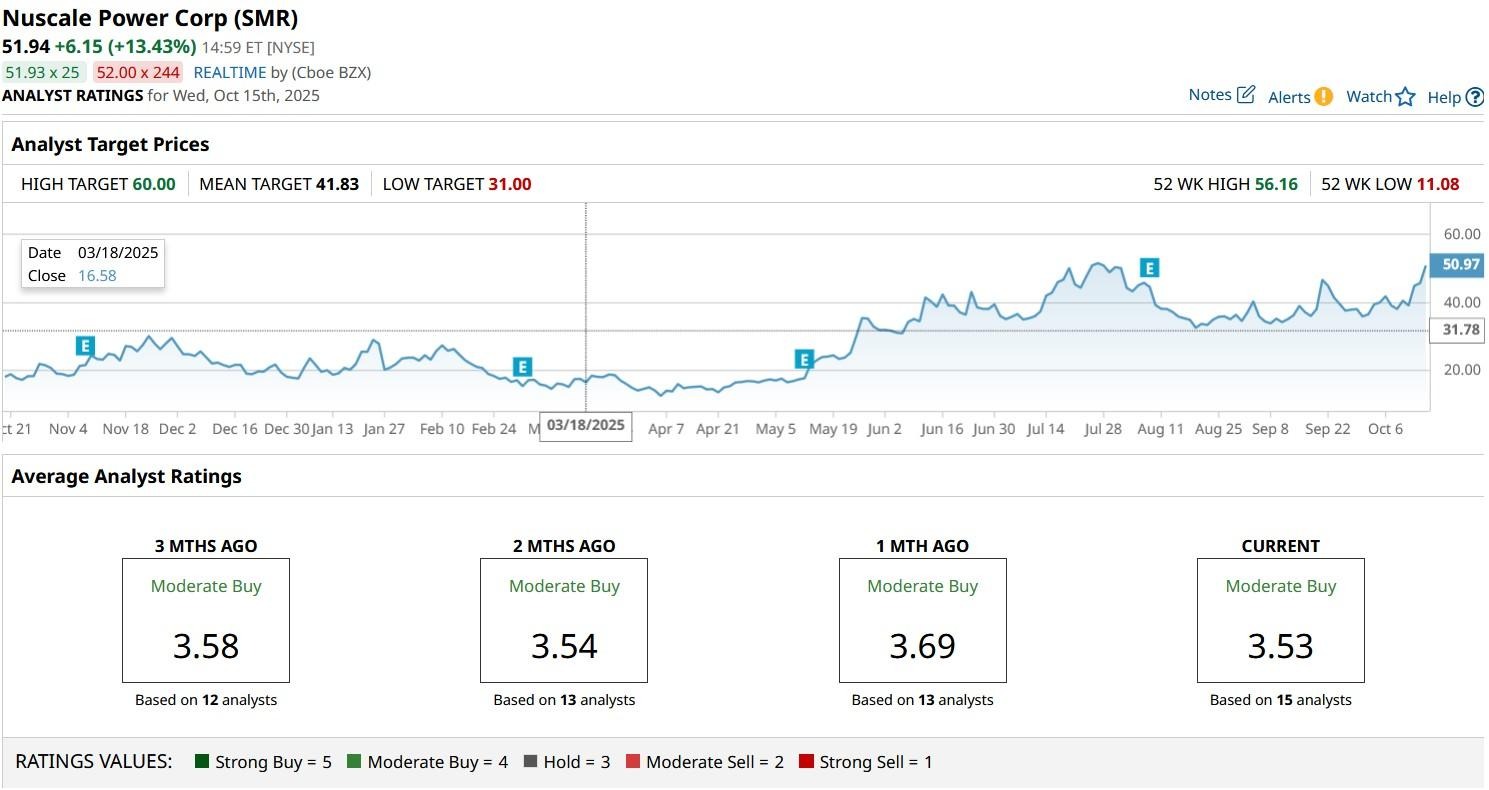Click the tooltip Close value 16.58

pos(97,275)
